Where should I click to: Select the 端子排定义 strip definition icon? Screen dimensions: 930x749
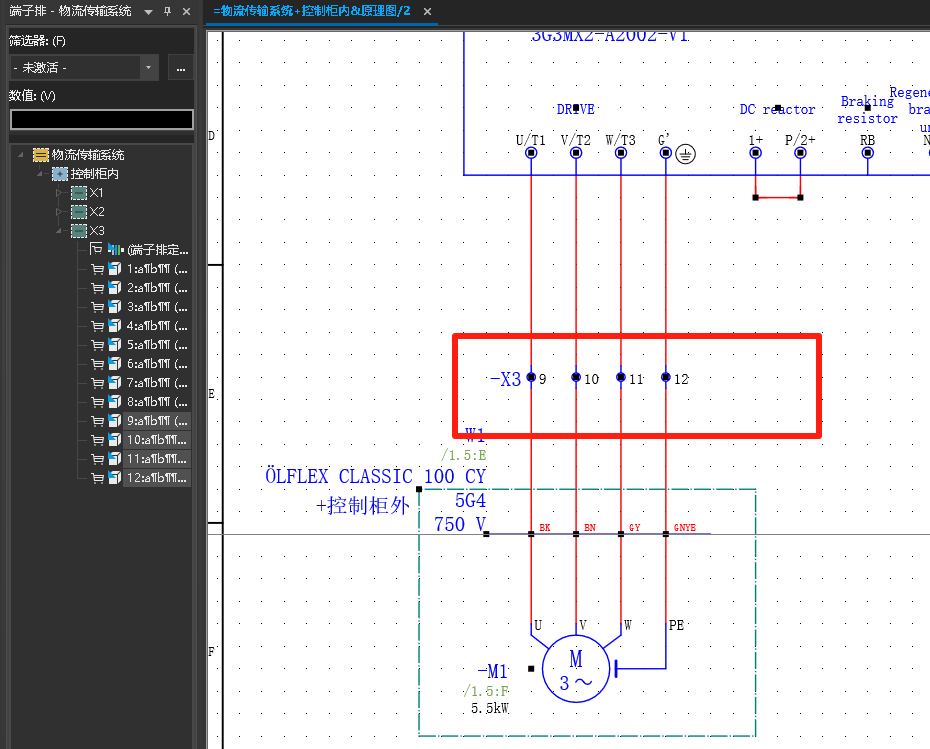click(x=115, y=250)
